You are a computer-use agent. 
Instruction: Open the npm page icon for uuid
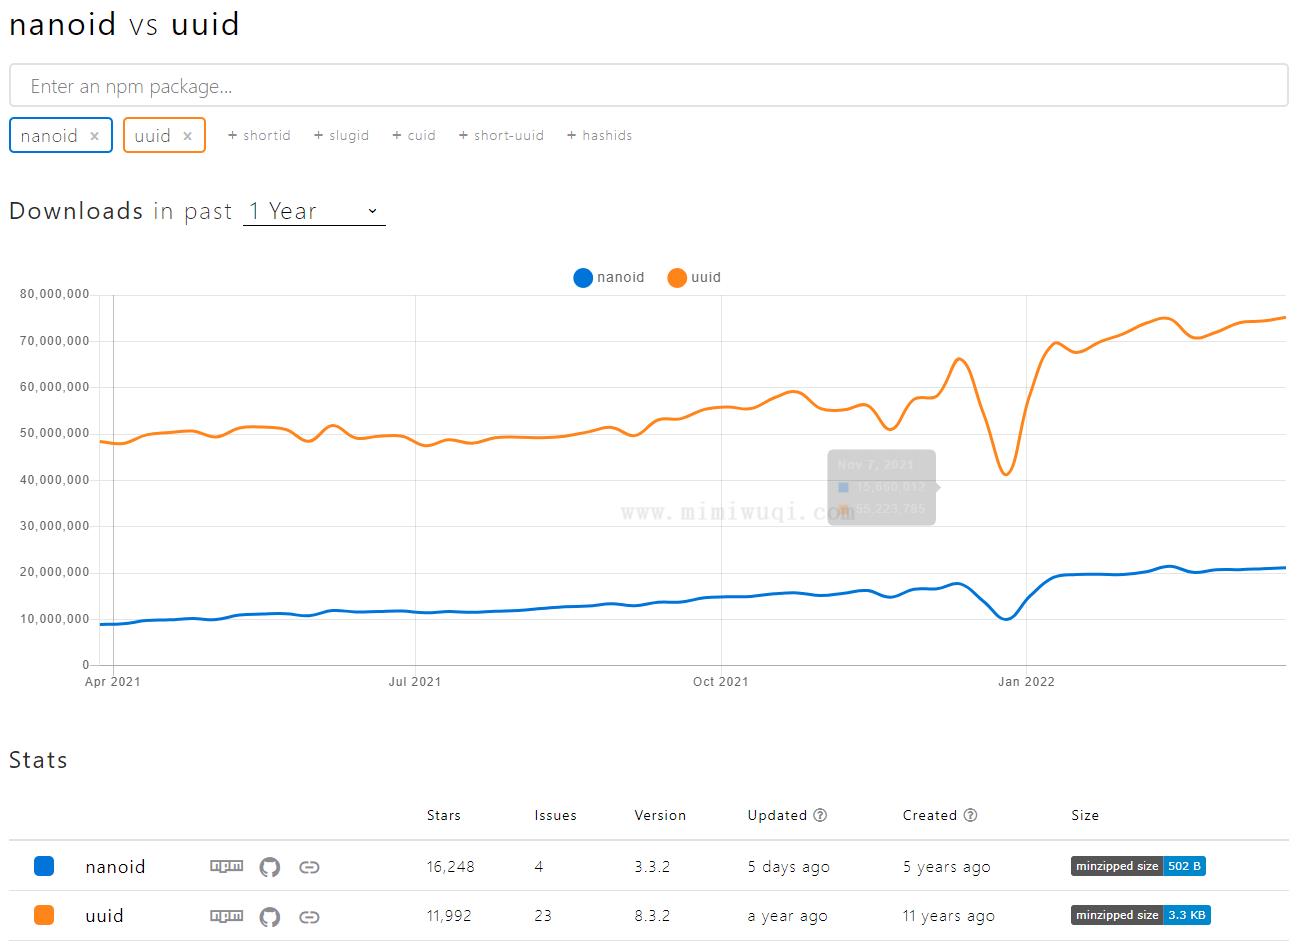[226, 915]
